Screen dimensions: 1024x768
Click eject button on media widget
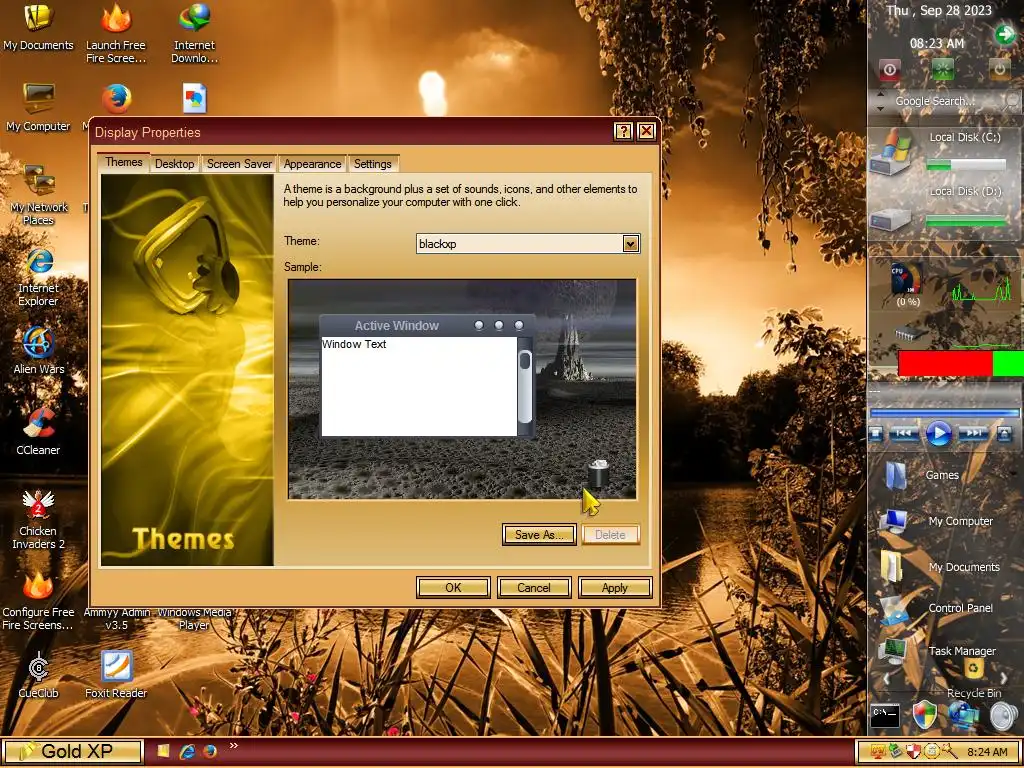pyautogui.click(x=1004, y=433)
